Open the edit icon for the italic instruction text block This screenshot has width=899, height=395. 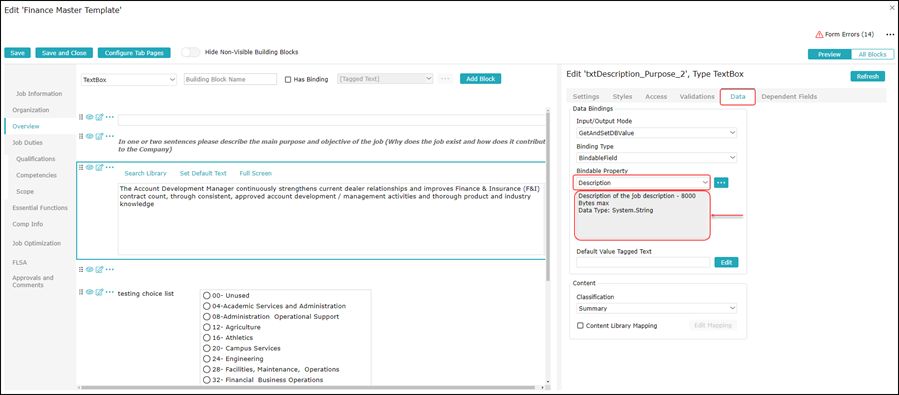[99, 136]
